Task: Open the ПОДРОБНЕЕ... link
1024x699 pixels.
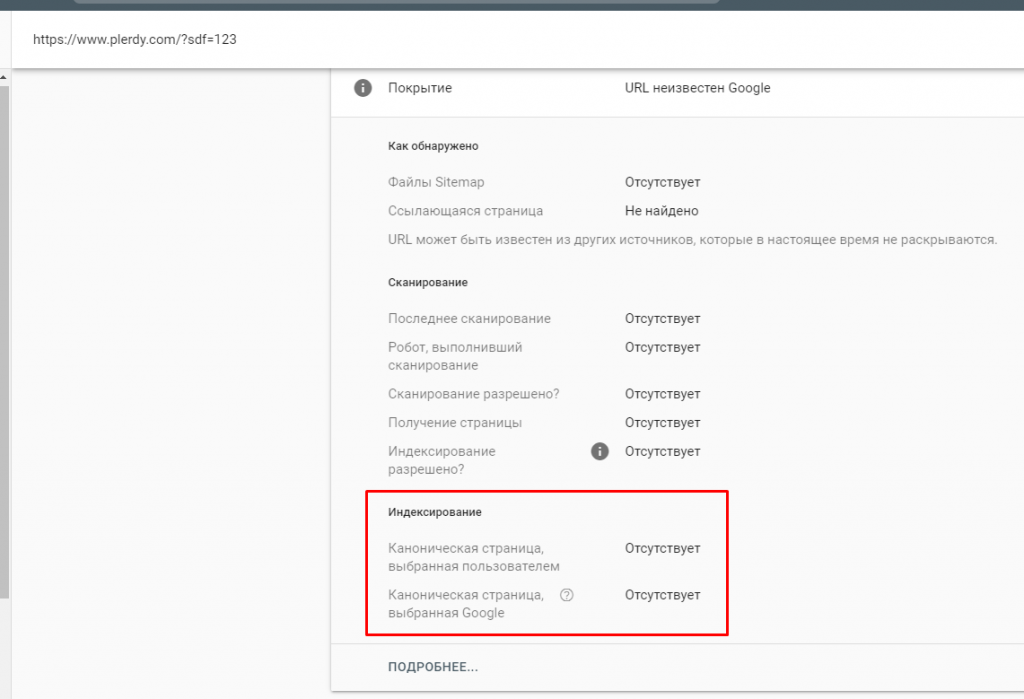Action: pos(433,667)
